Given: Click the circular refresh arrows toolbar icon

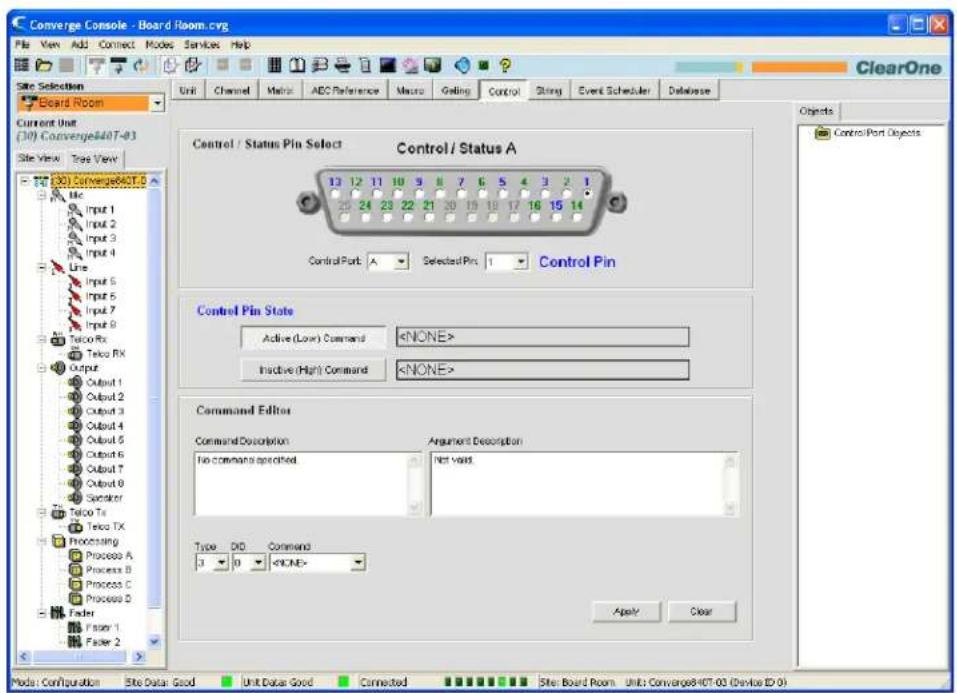Looking at the screenshot, I should coord(142,65).
